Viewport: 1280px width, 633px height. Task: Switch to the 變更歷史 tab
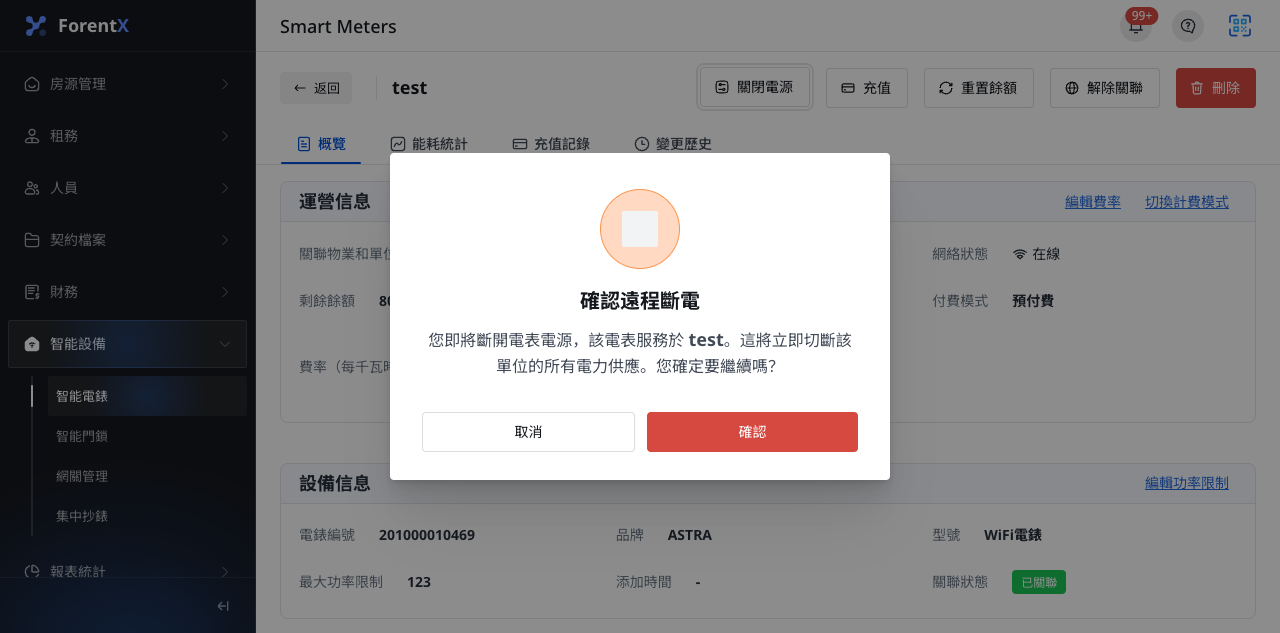673,144
